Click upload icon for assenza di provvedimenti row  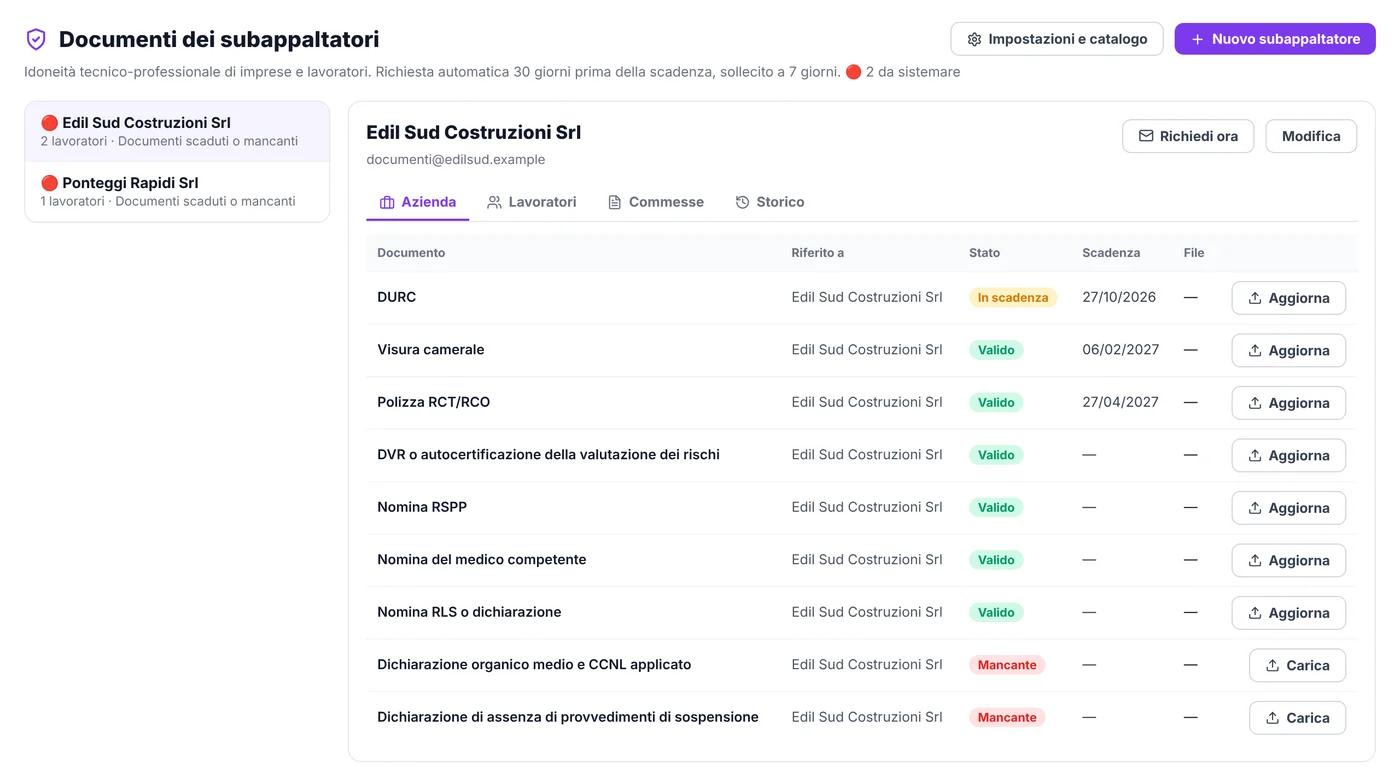coord(1273,718)
